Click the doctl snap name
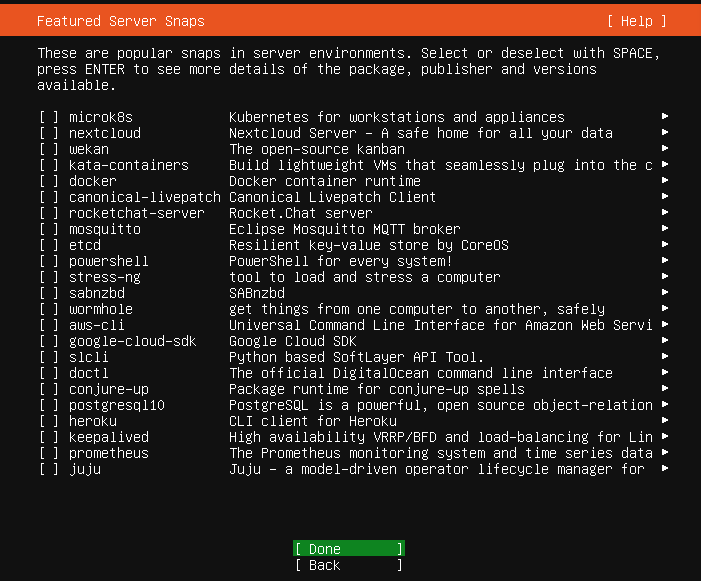701x581 pixels. (89, 373)
